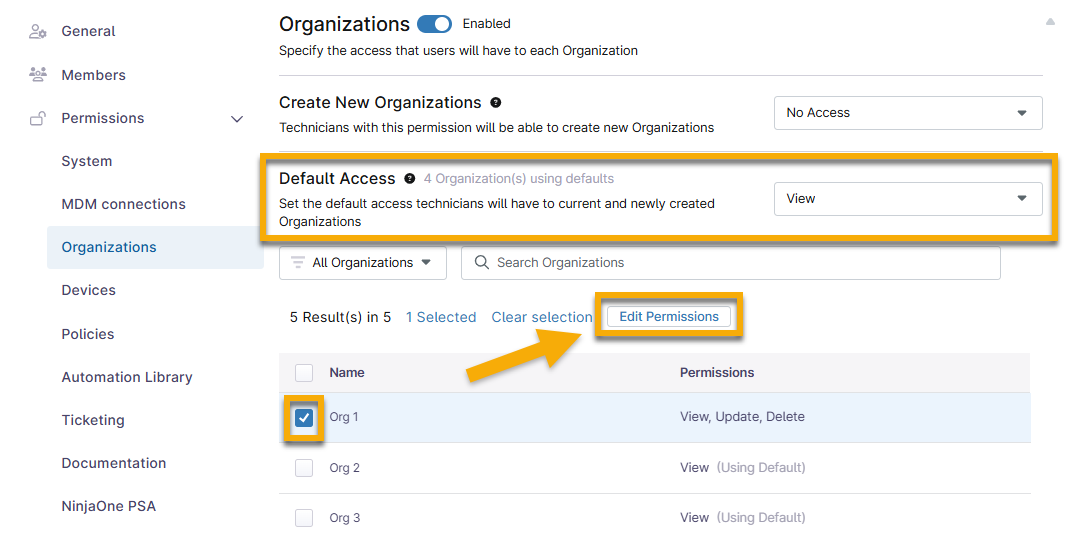The image size is (1072, 541).
Task: Click the General settings icon in sidebar
Action: coord(38,31)
